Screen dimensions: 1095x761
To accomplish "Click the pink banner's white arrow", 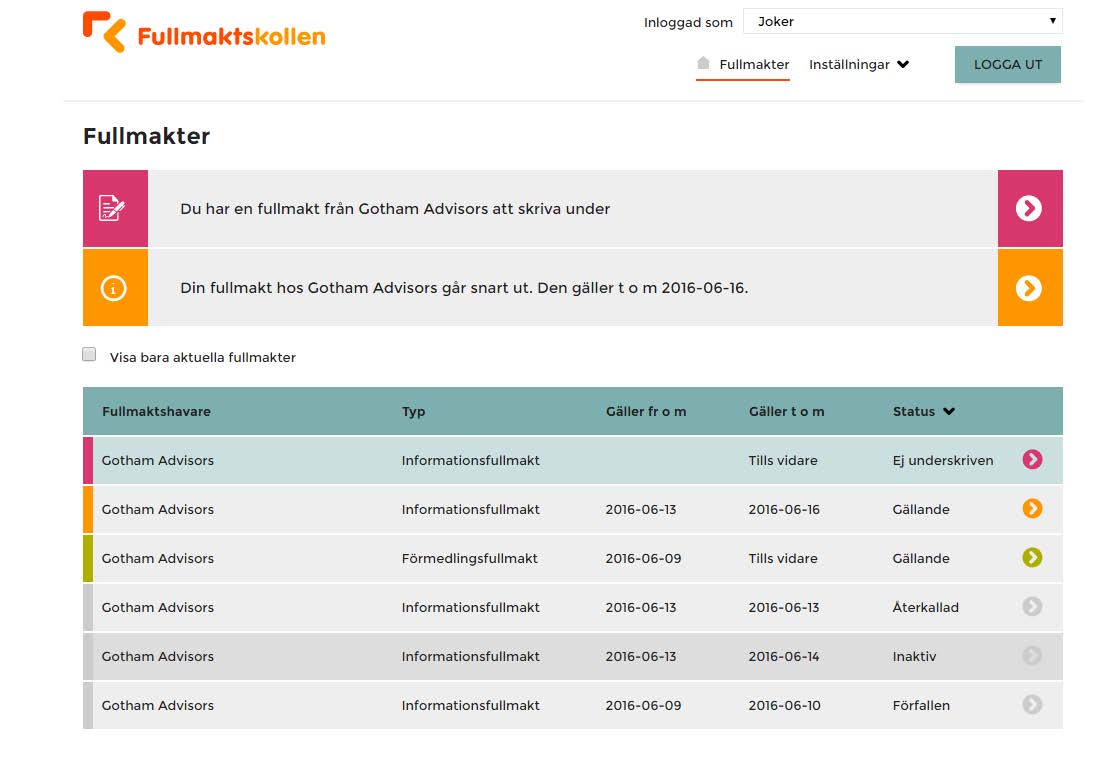I will coord(1029,208).
